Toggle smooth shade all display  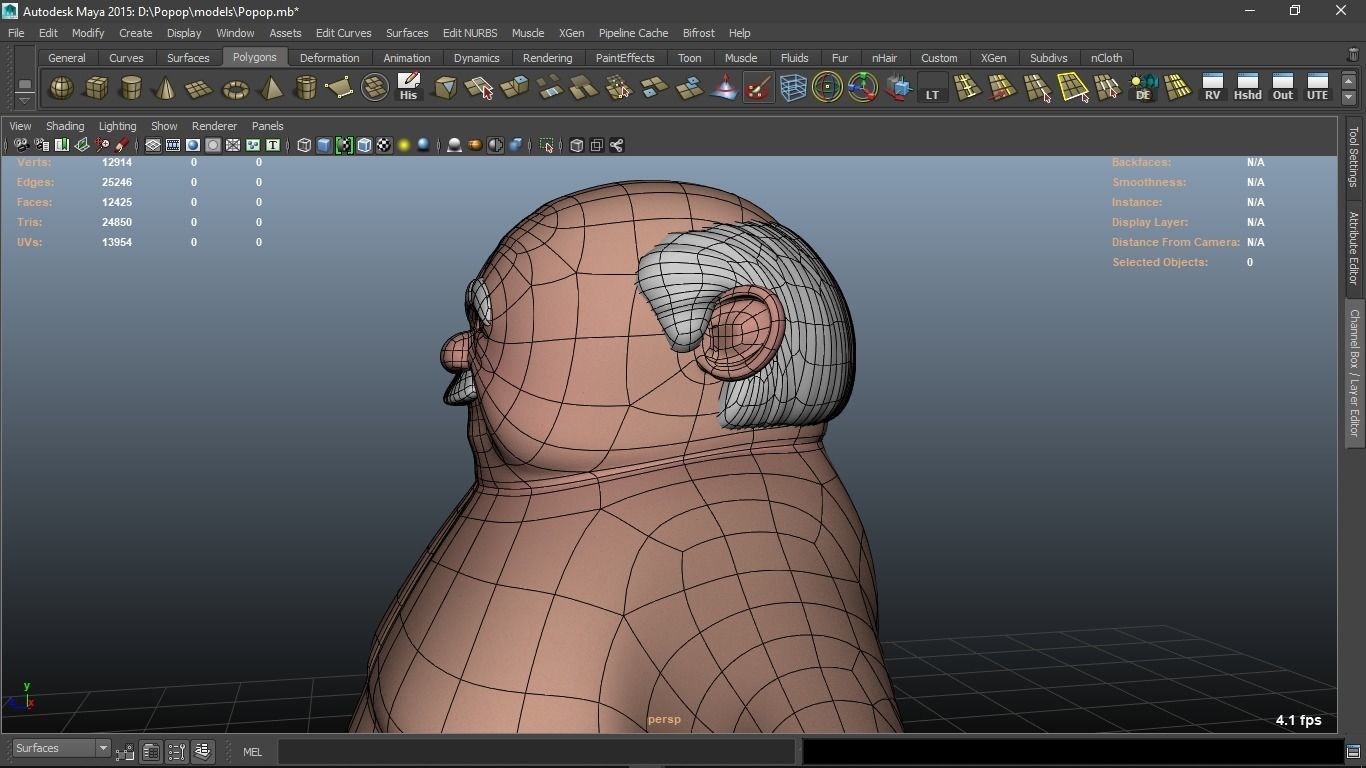click(x=324, y=146)
